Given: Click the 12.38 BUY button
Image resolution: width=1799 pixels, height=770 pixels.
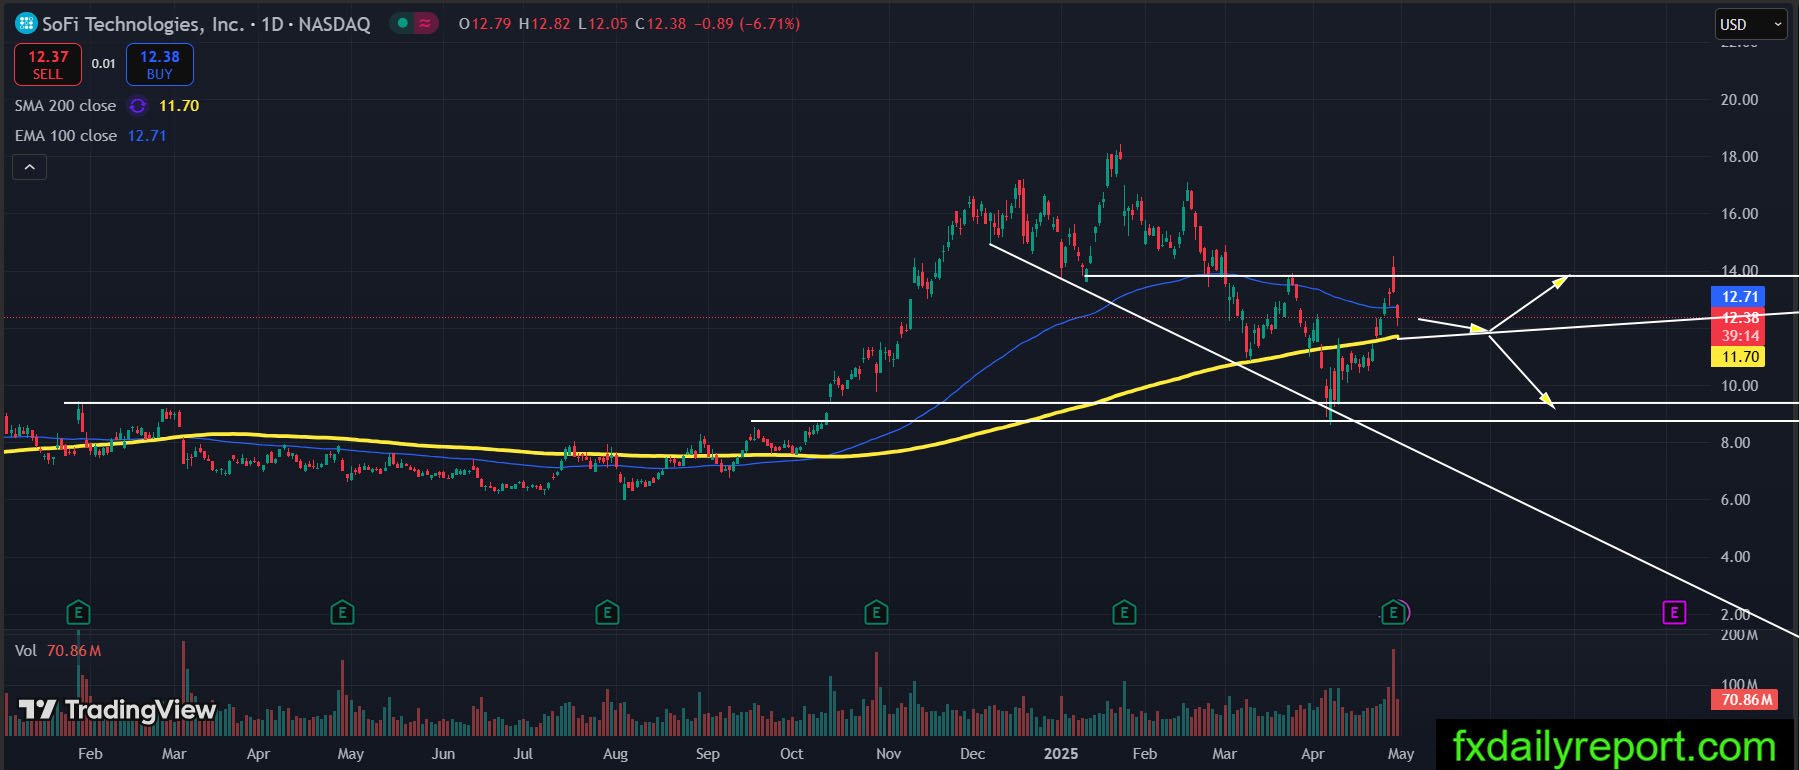Looking at the screenshot, I should [160, 65].
